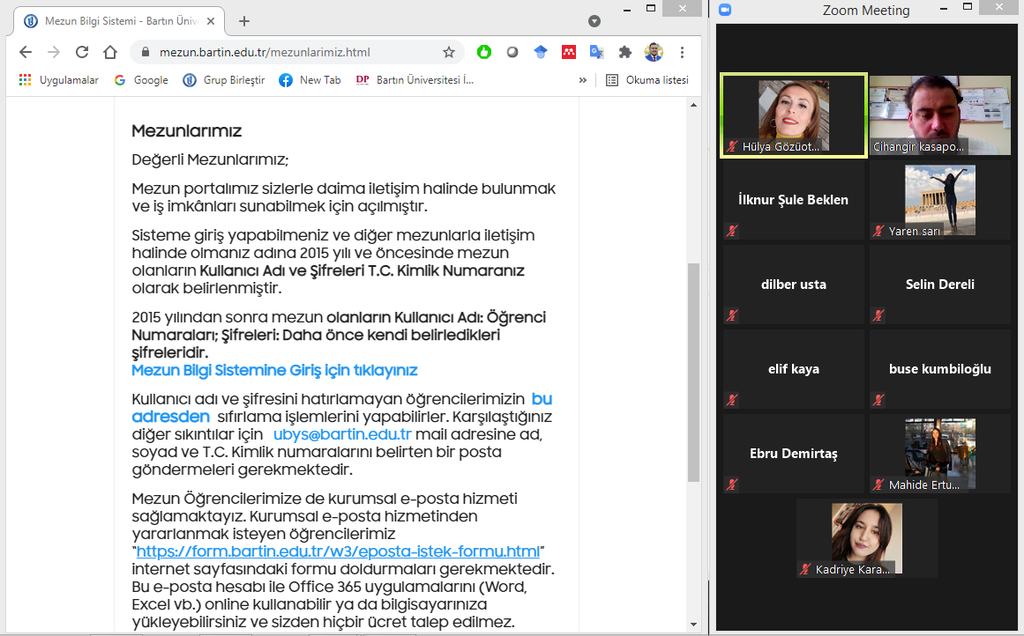Open the Chrome profile avatar
Viewport: 1024px width, 636px height.
pyautogui.click(x=653, y=52)
